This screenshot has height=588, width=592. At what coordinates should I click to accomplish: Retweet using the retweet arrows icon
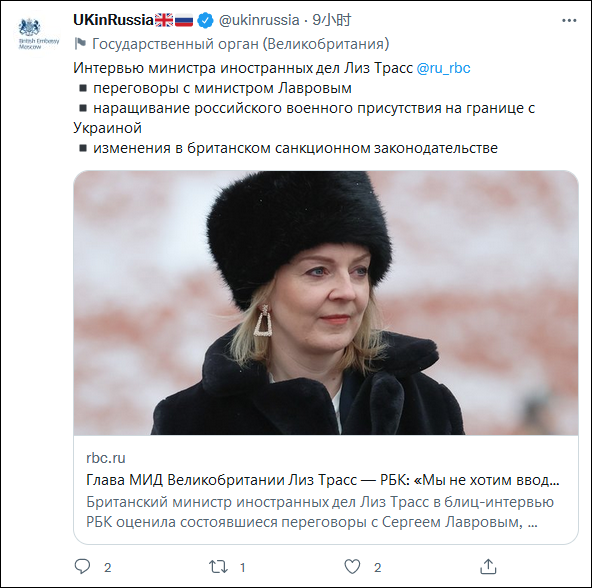tap(218, 567)
